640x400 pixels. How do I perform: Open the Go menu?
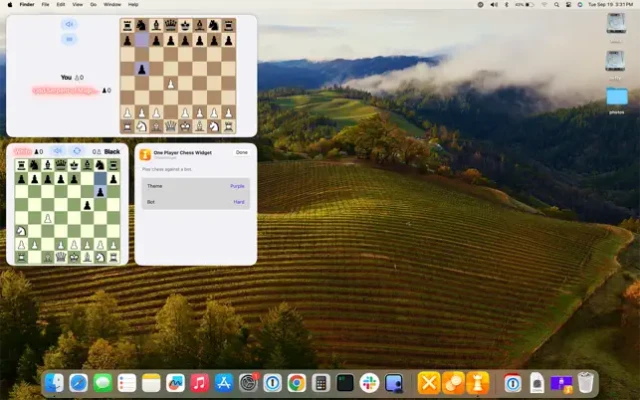click(x=93, y=5)
